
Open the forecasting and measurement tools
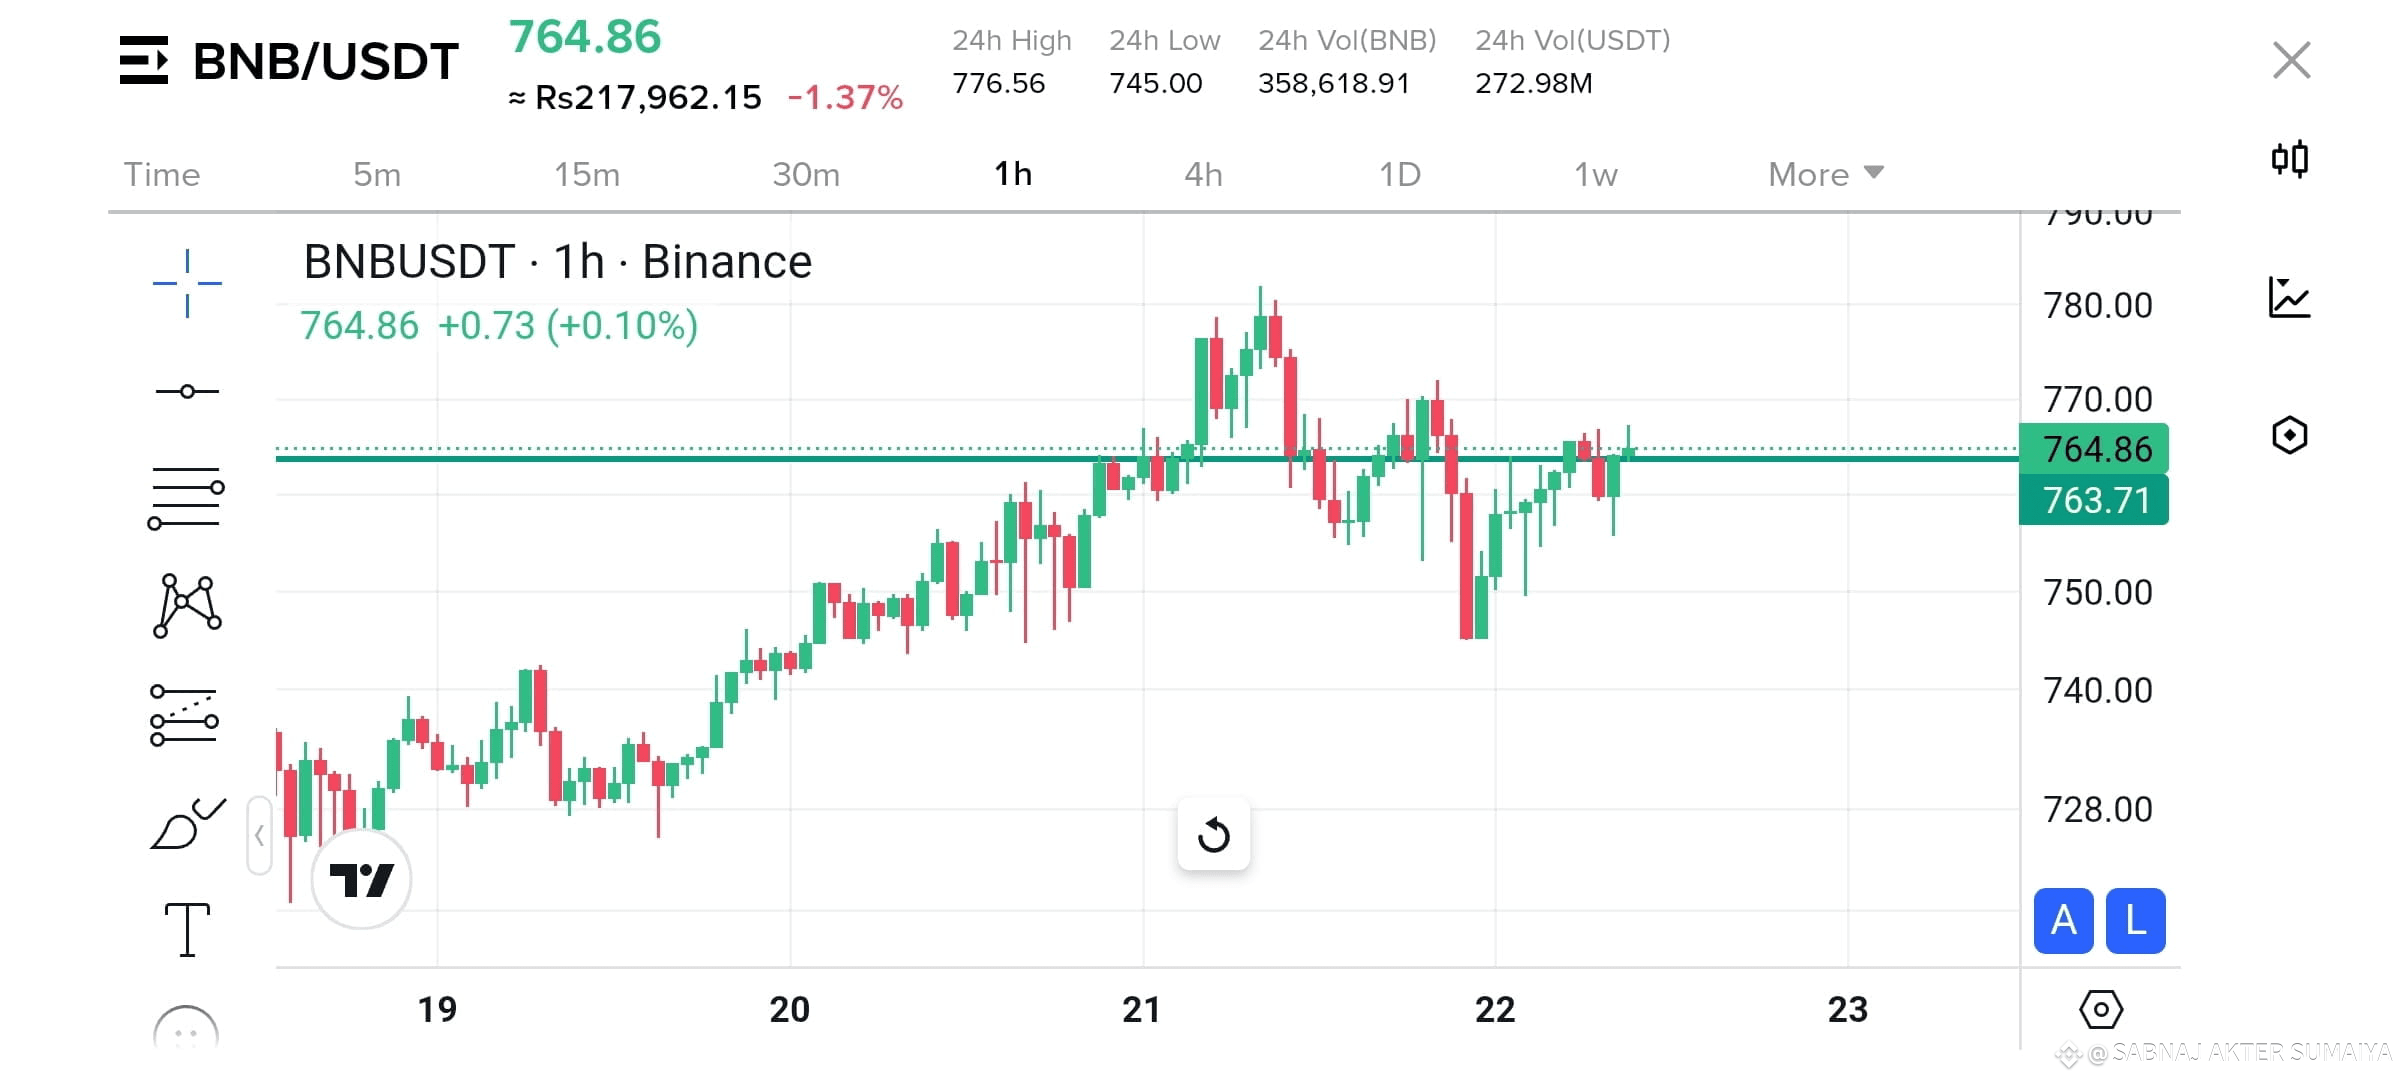tap(184, 716)
